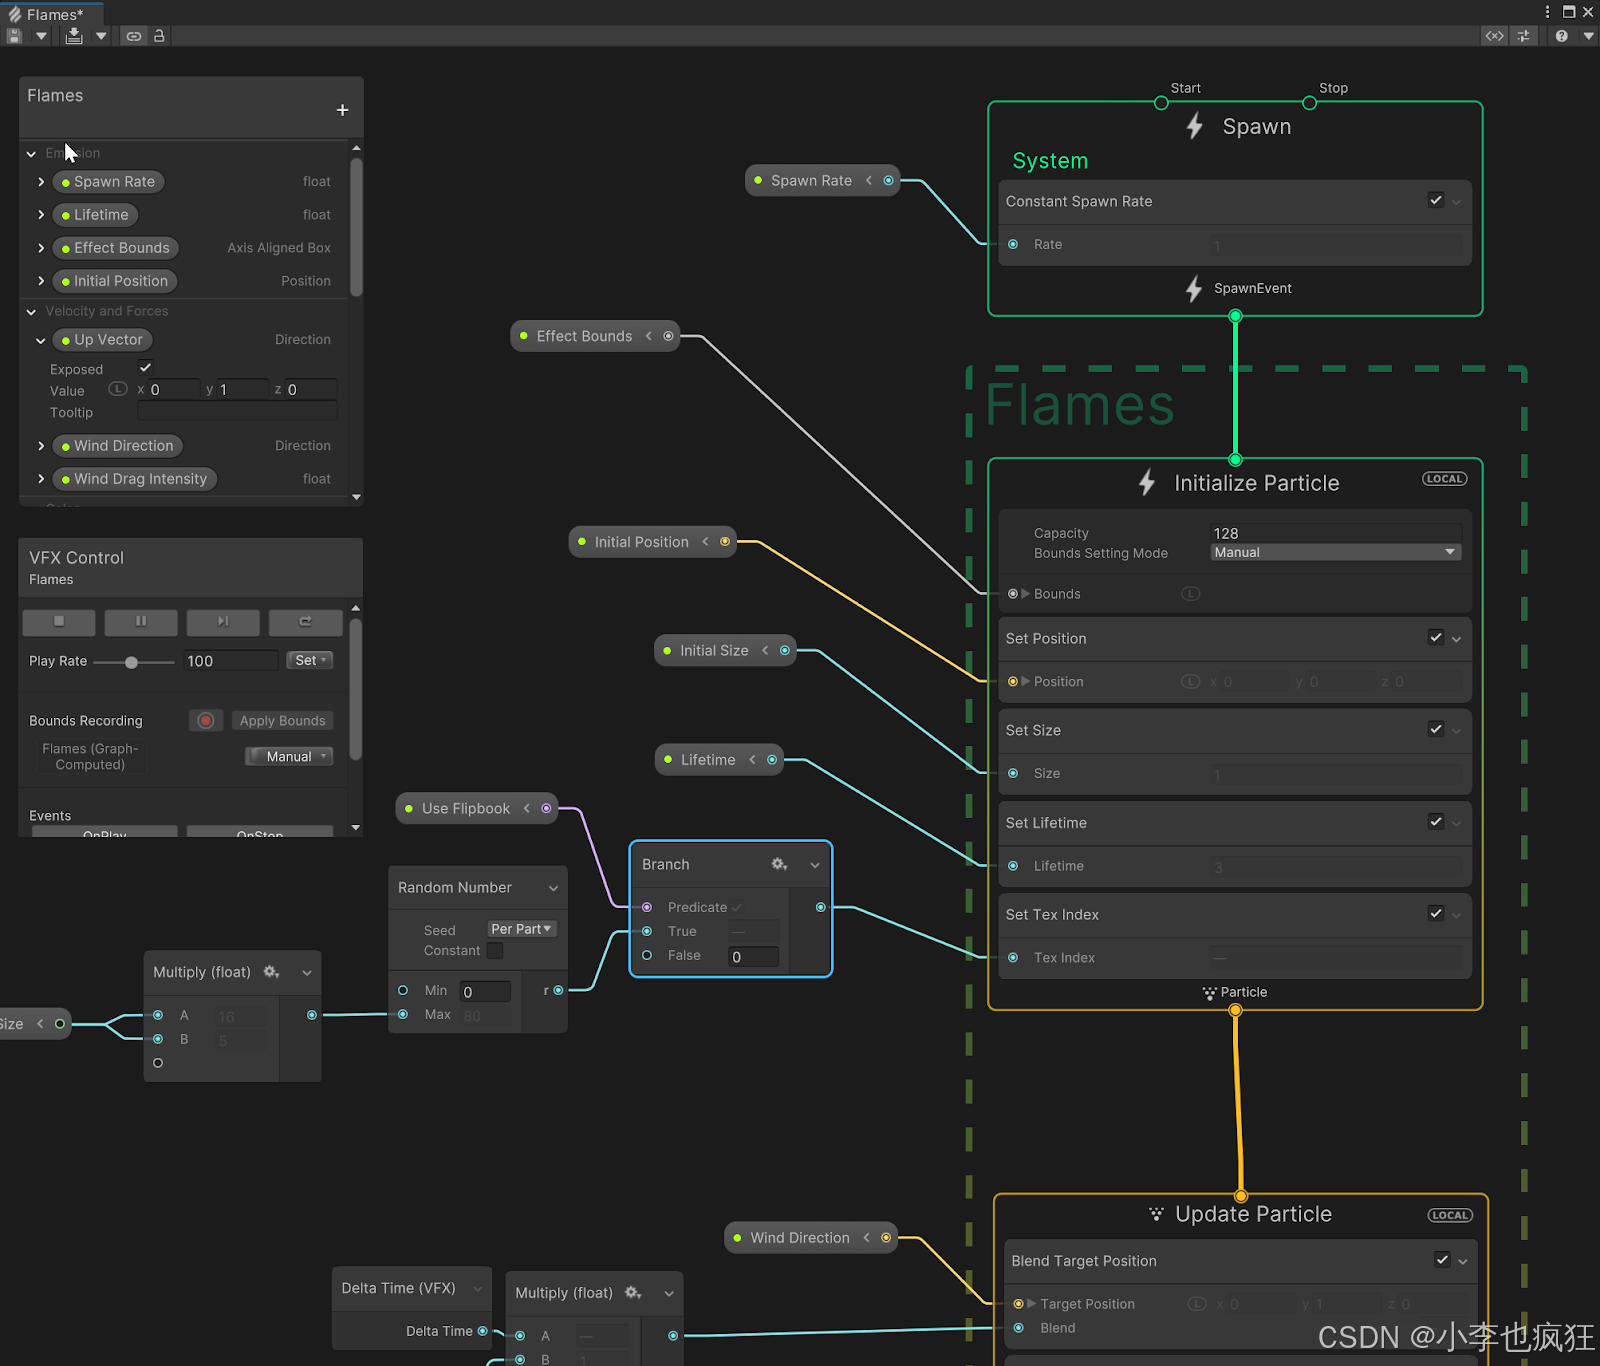The width and height of the screenshot is (1600, 1366).
Task: Toggle the Set Lifetime block checkbox
Action: click(1436, 821)
